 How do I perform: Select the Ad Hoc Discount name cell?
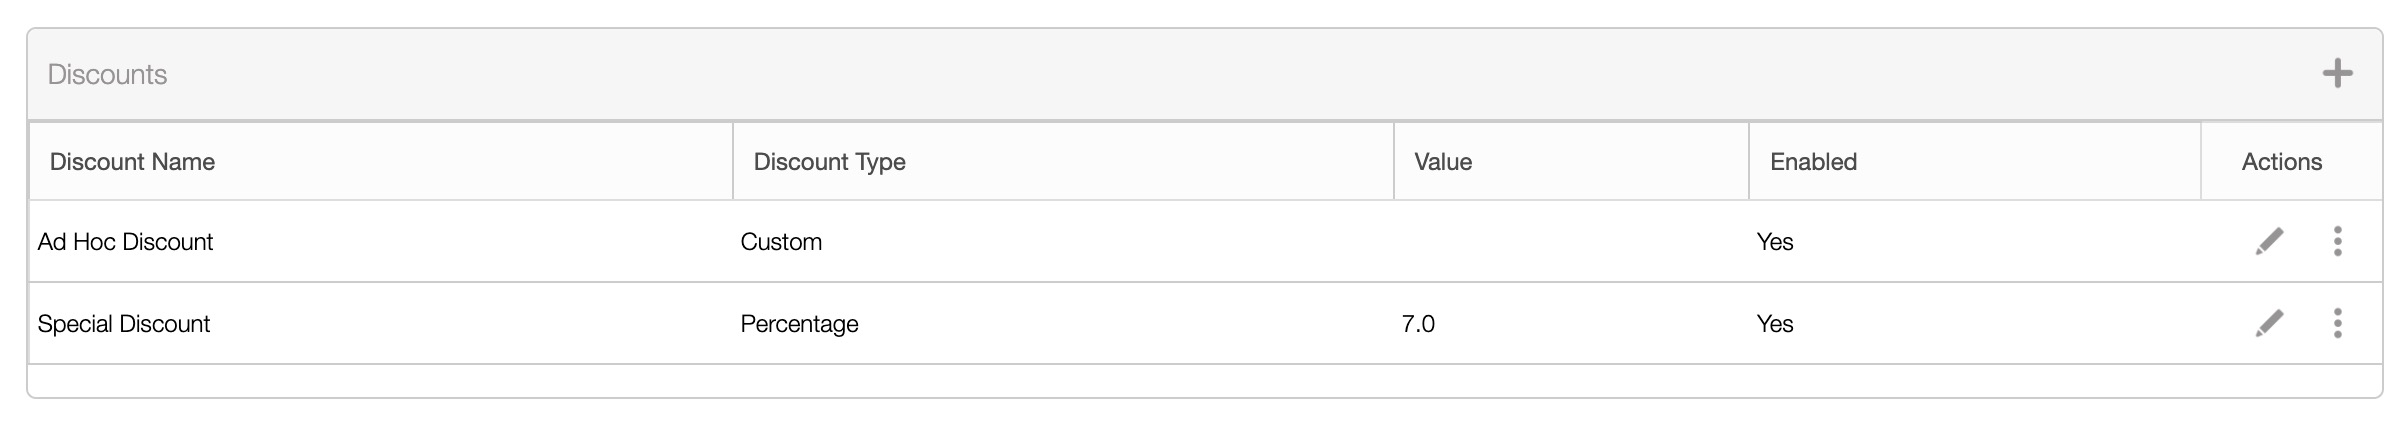click(125, 242)
